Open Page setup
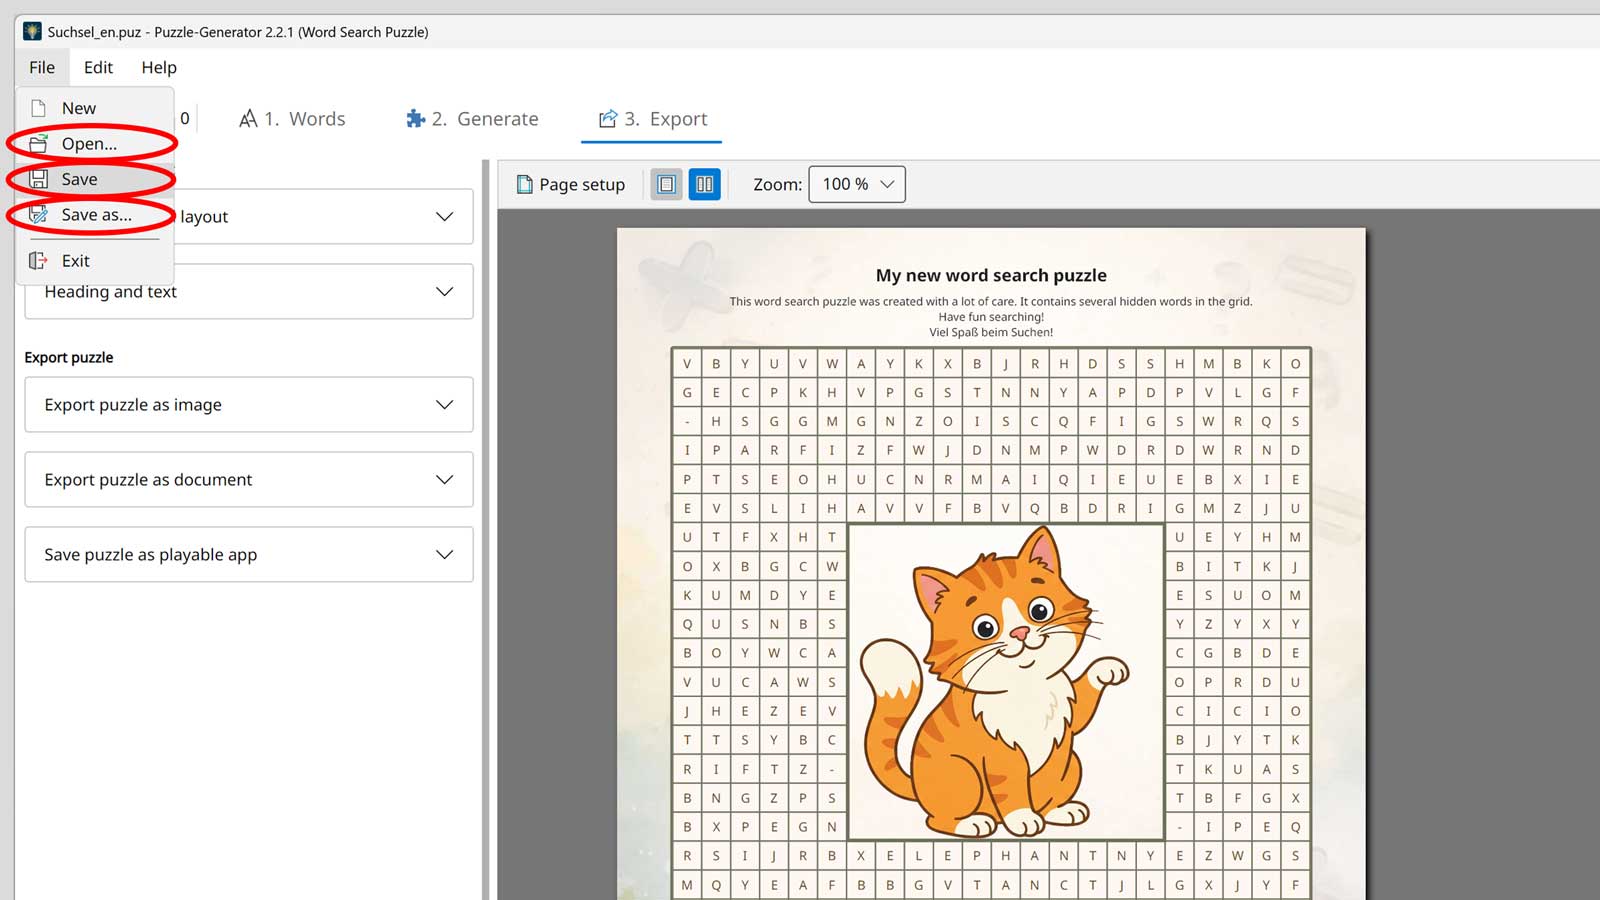The height and width of the screenshot is (900, 1600). 571,184
